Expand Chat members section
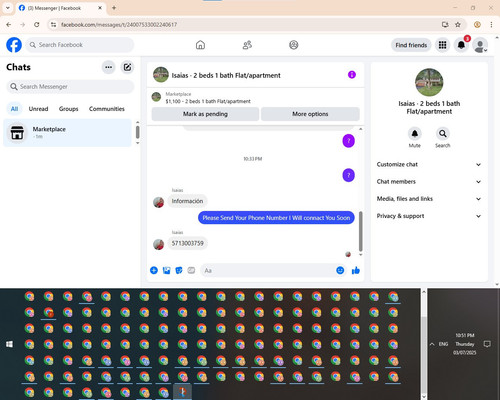This screenshot has width=500, height=400. coord(429,182)
